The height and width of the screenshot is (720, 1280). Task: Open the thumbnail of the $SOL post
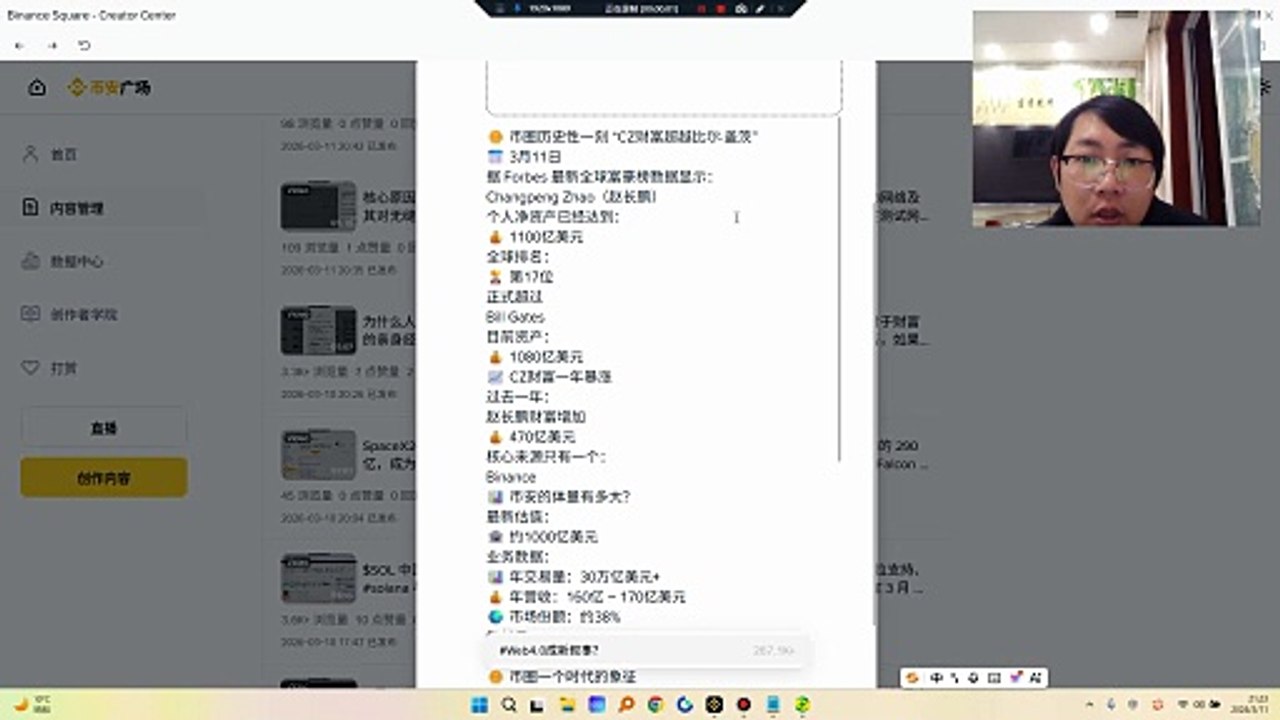(318, 578)
